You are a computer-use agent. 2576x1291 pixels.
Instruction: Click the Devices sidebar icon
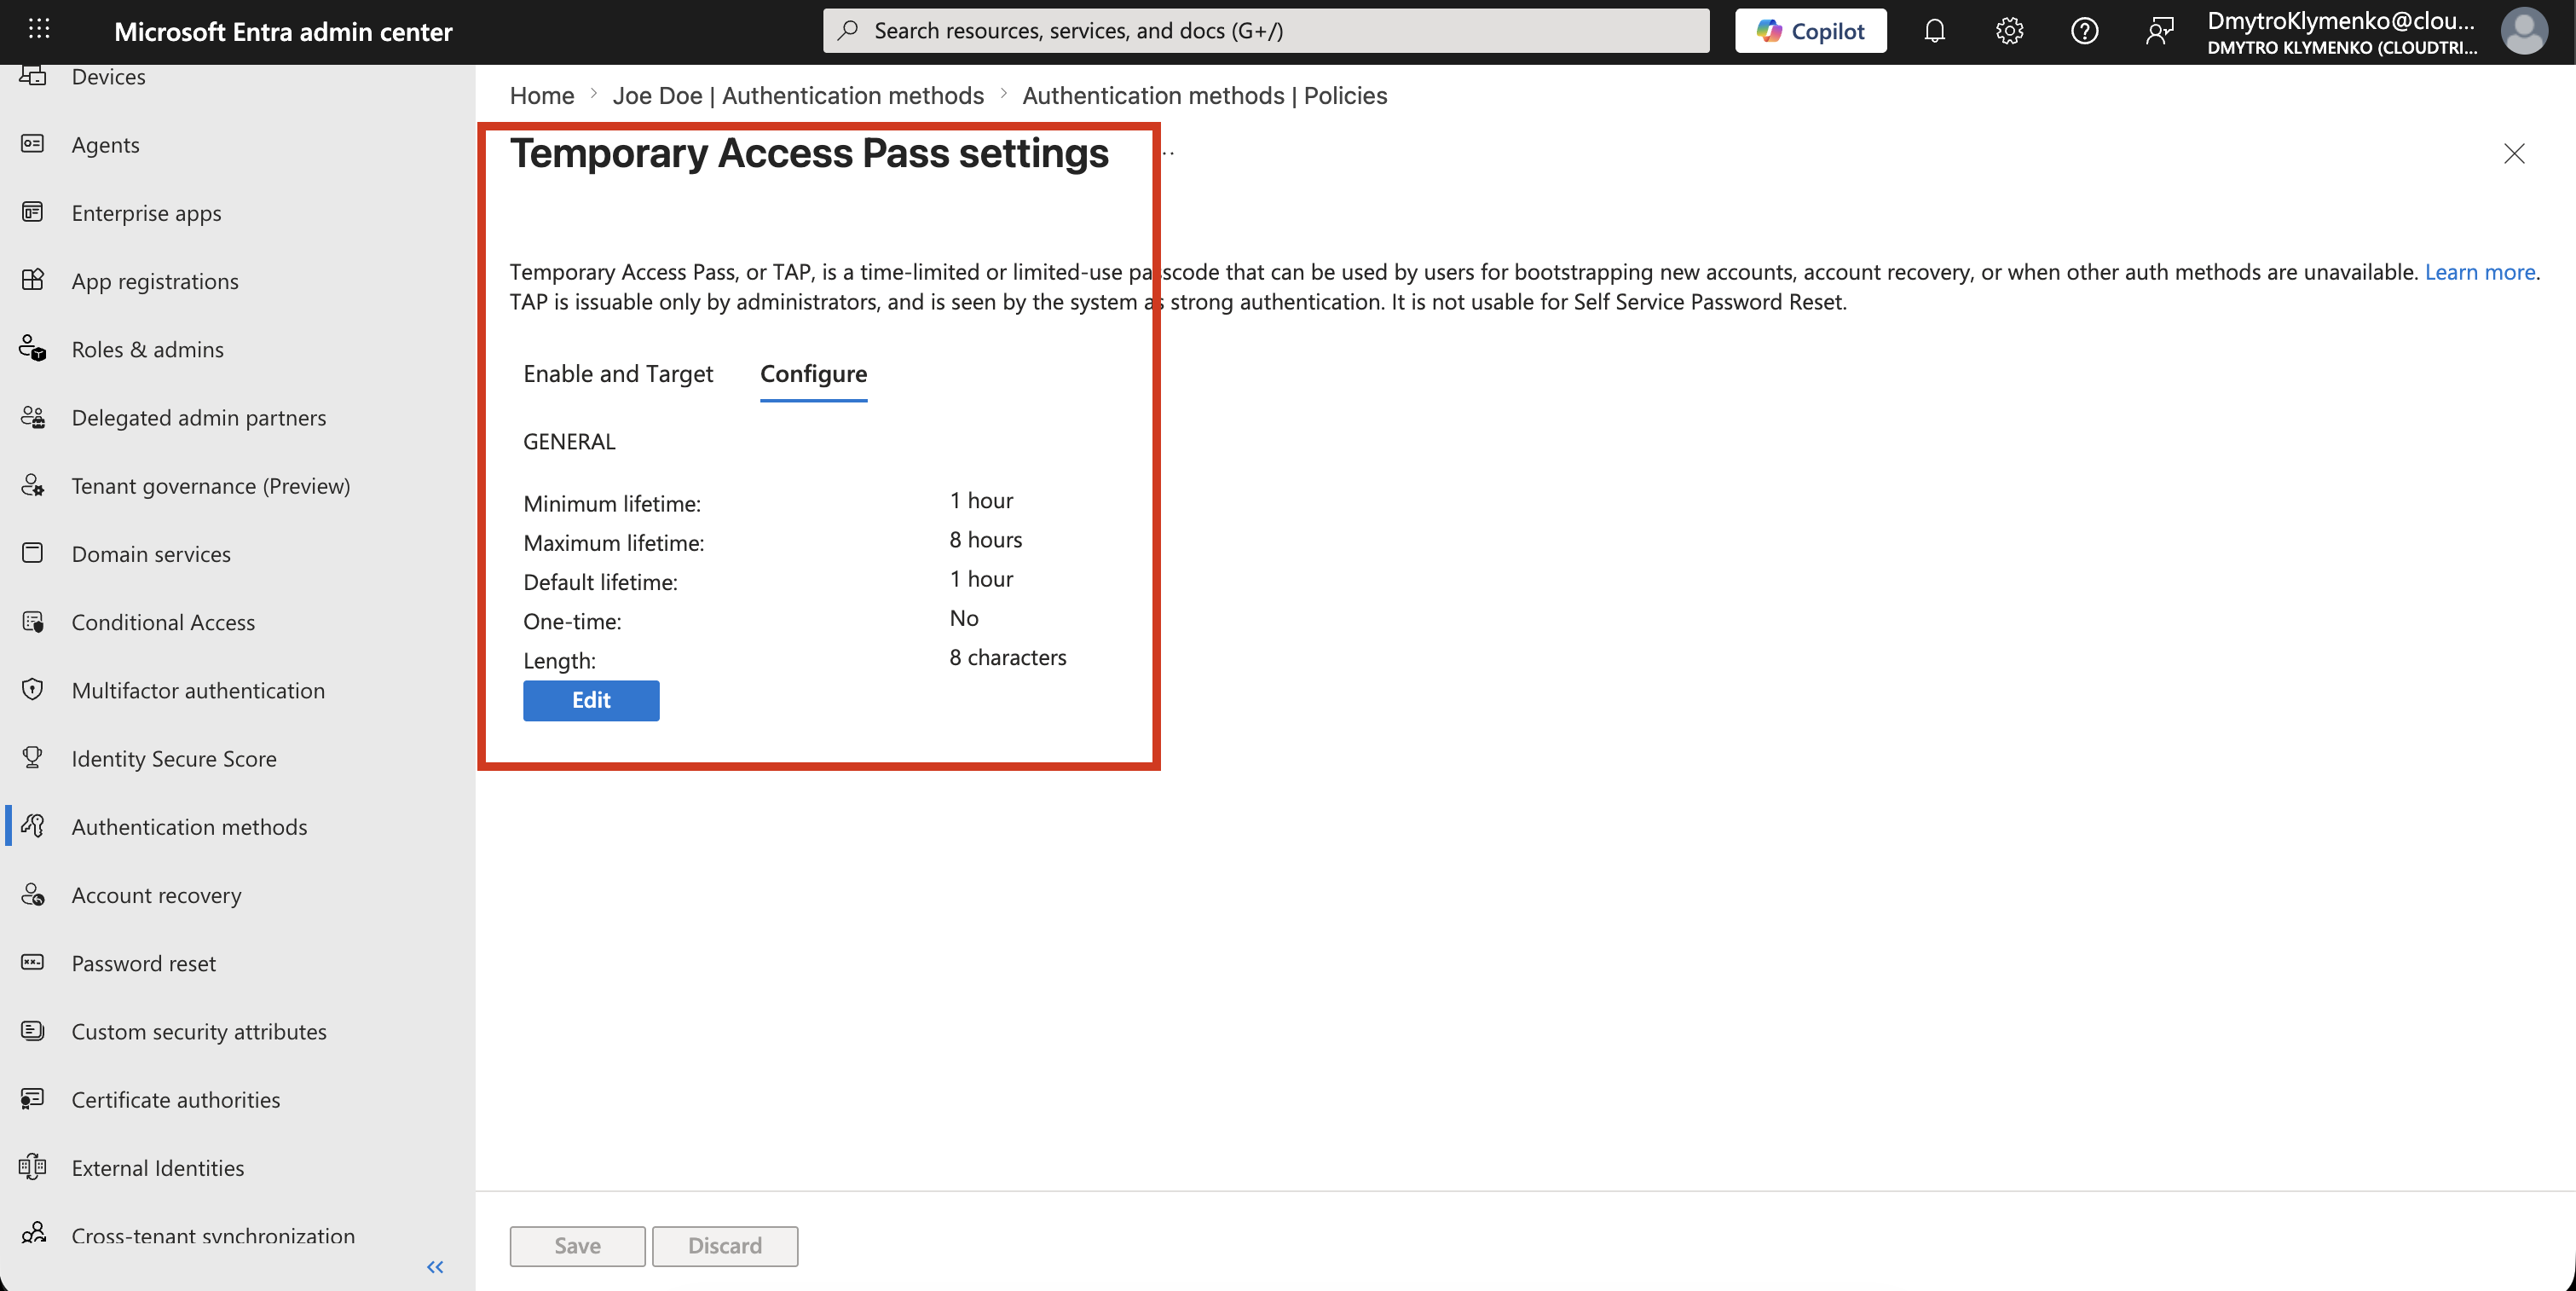pyautogui.click(x=33, y=76)
